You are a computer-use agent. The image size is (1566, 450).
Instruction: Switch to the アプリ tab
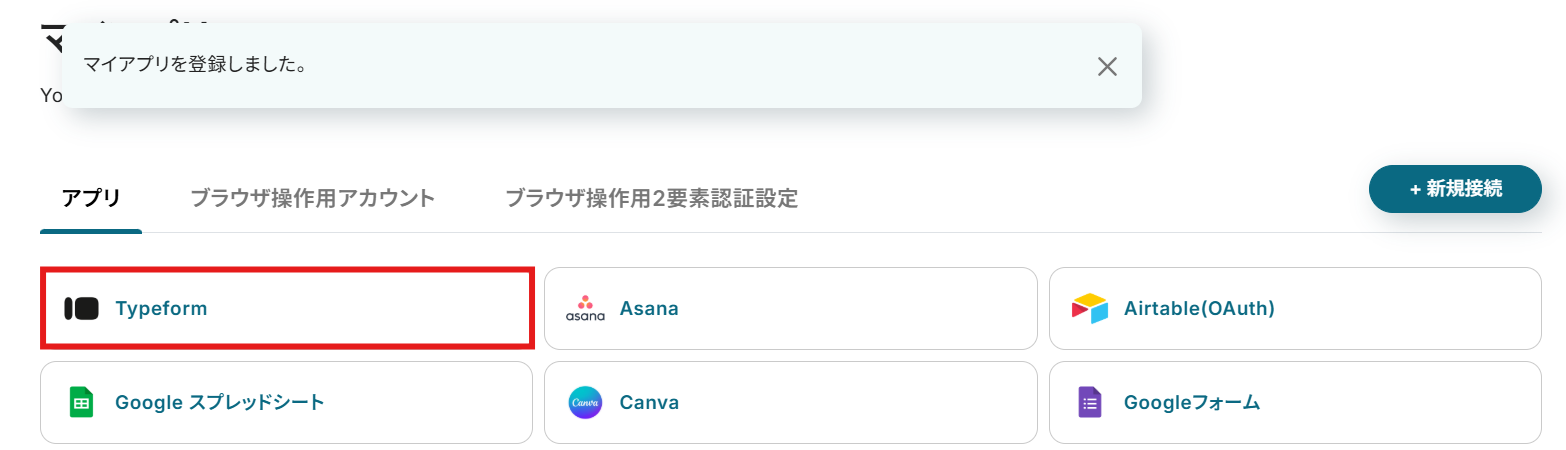pyautogui.click(x=91, y=198)
